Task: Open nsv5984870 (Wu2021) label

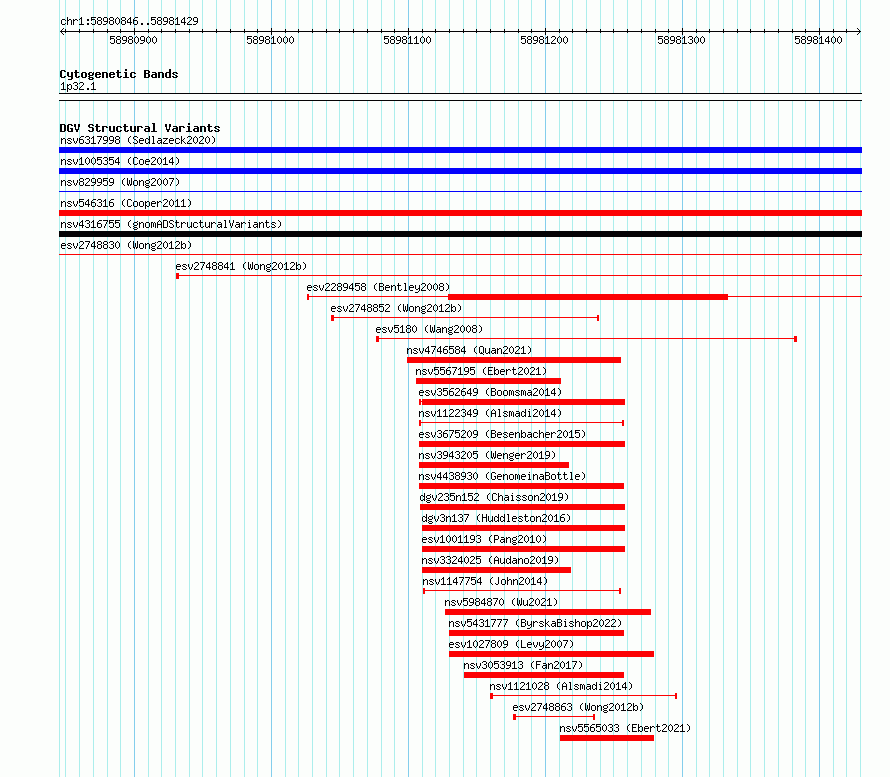Action: pyautogui.click(x=501, y=602)
